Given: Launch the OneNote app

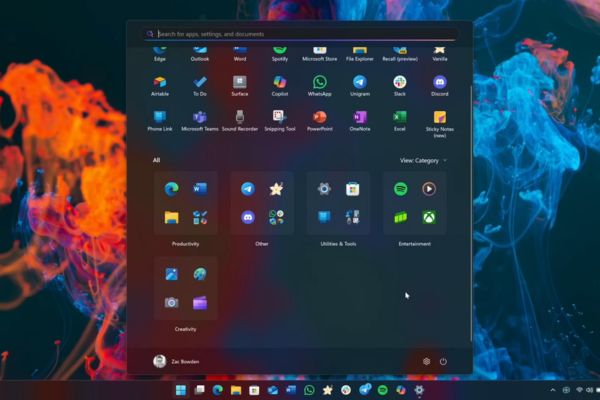Looking at the screenshot, I should pyautogui.click(x=360, y=121).
